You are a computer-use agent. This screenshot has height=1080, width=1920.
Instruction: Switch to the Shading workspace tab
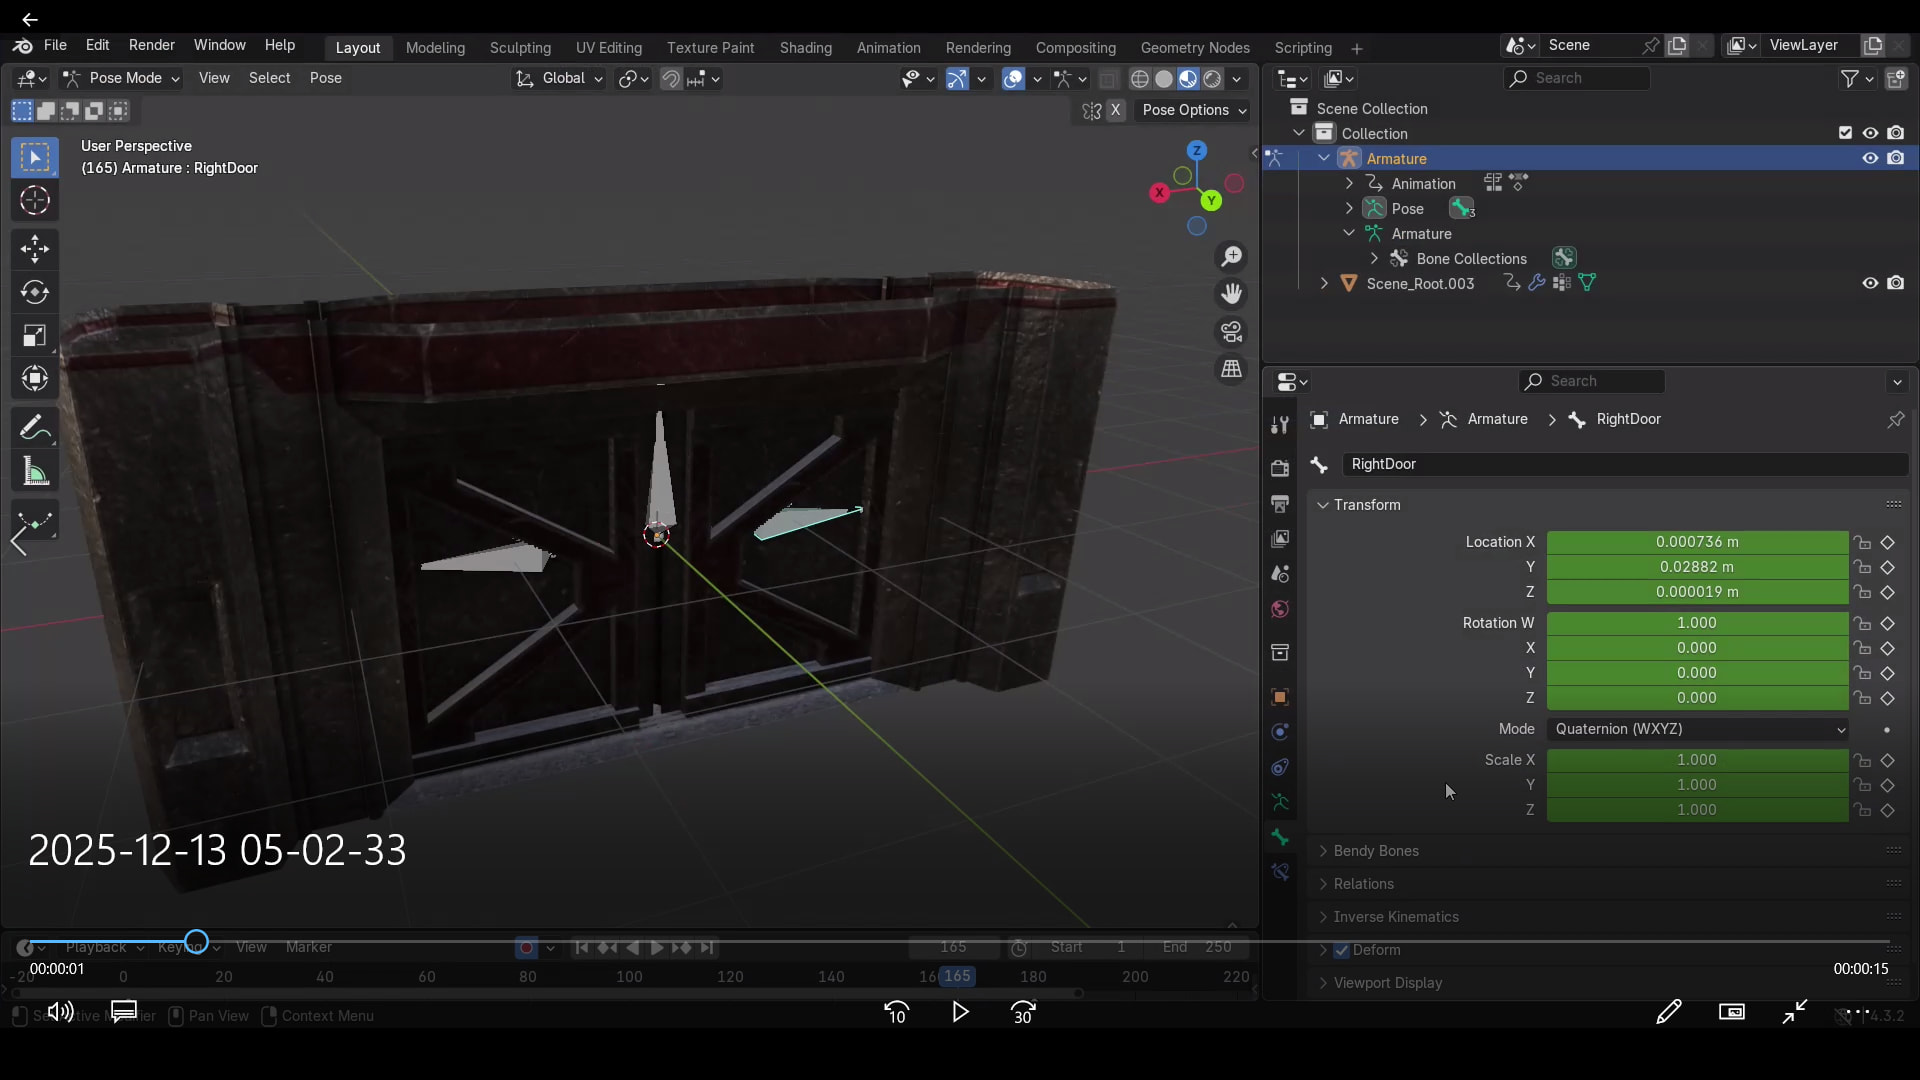pyautogui.click(x=805, y=47)
